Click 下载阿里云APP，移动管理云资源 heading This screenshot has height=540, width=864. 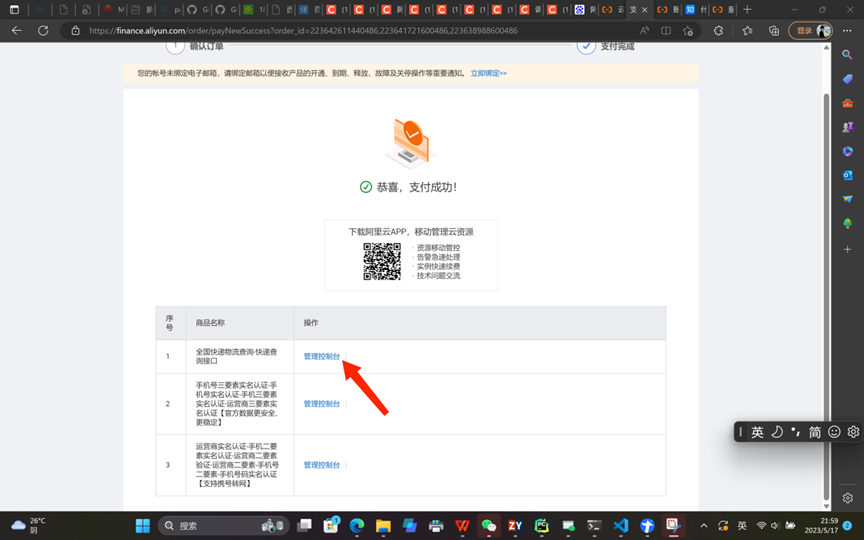click(411, 232)
